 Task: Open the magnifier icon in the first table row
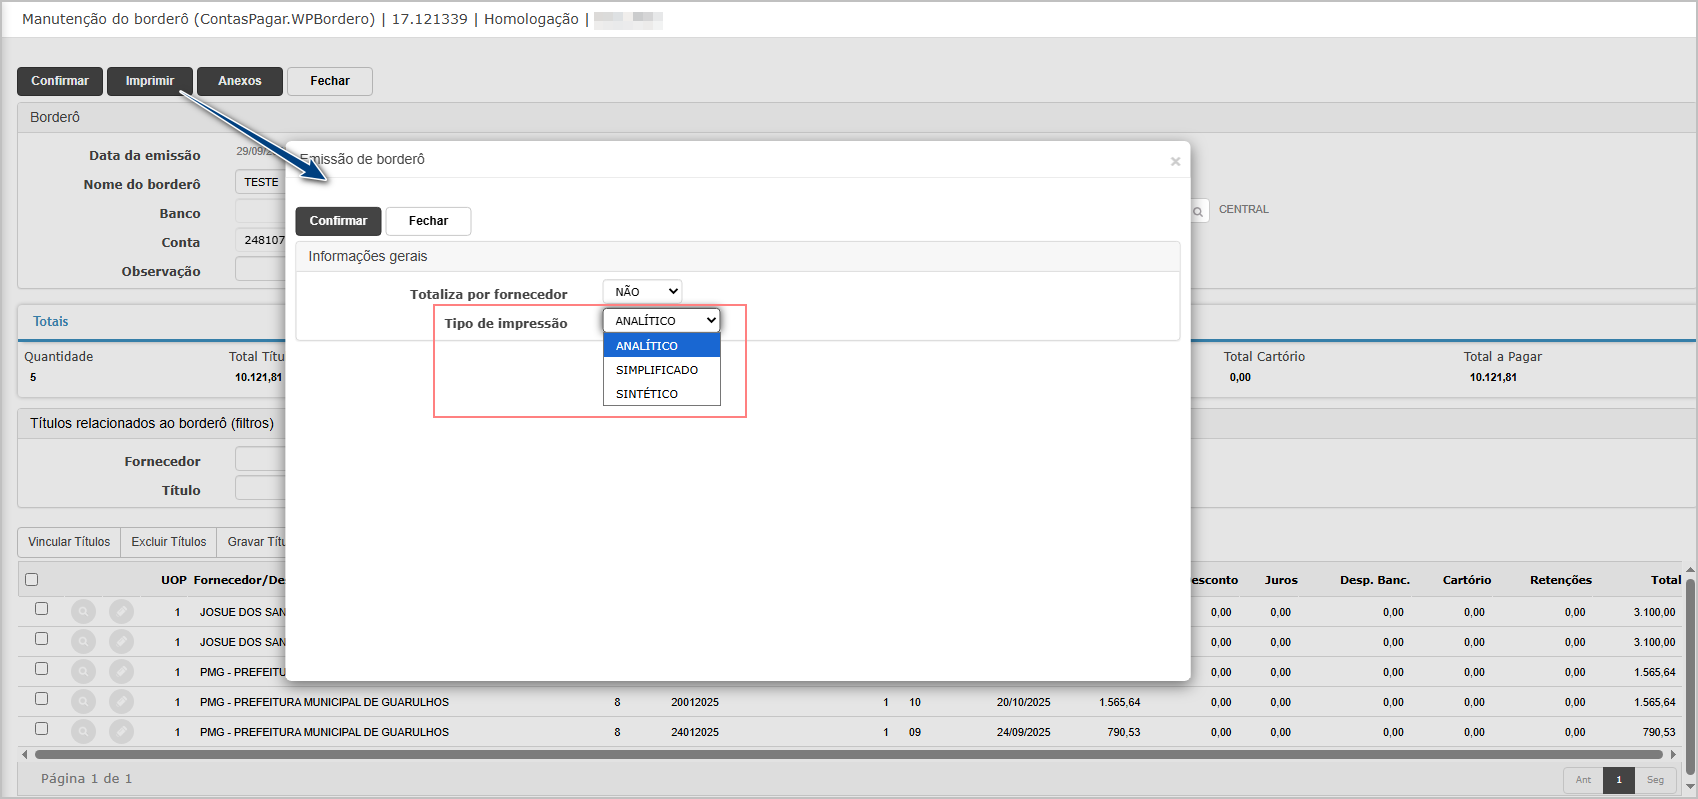(x=84, y=611)
